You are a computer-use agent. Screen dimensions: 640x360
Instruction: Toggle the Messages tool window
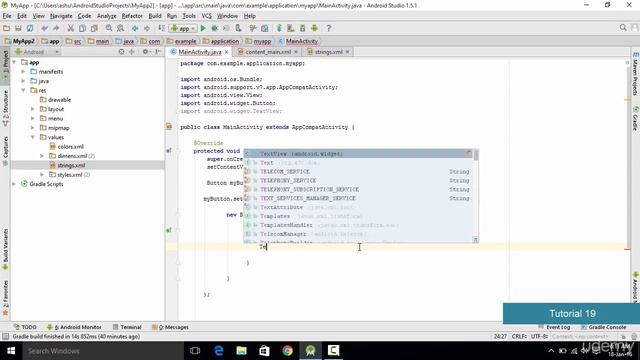point(170,327)
